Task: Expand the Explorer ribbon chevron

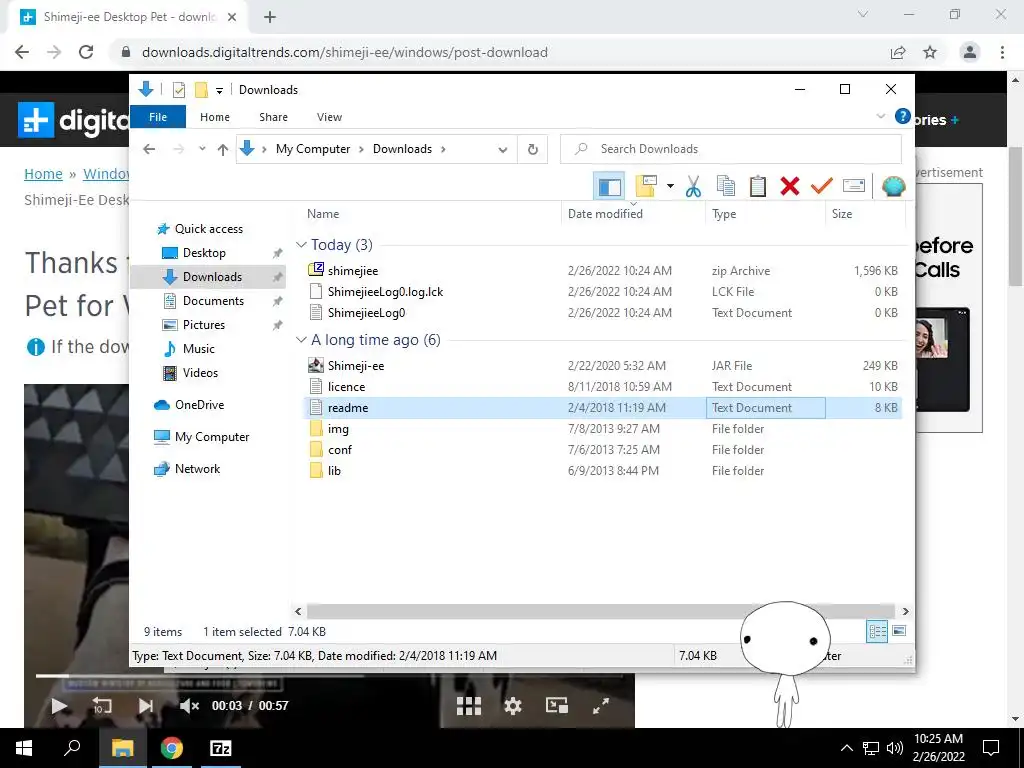Action: point(880,116)
